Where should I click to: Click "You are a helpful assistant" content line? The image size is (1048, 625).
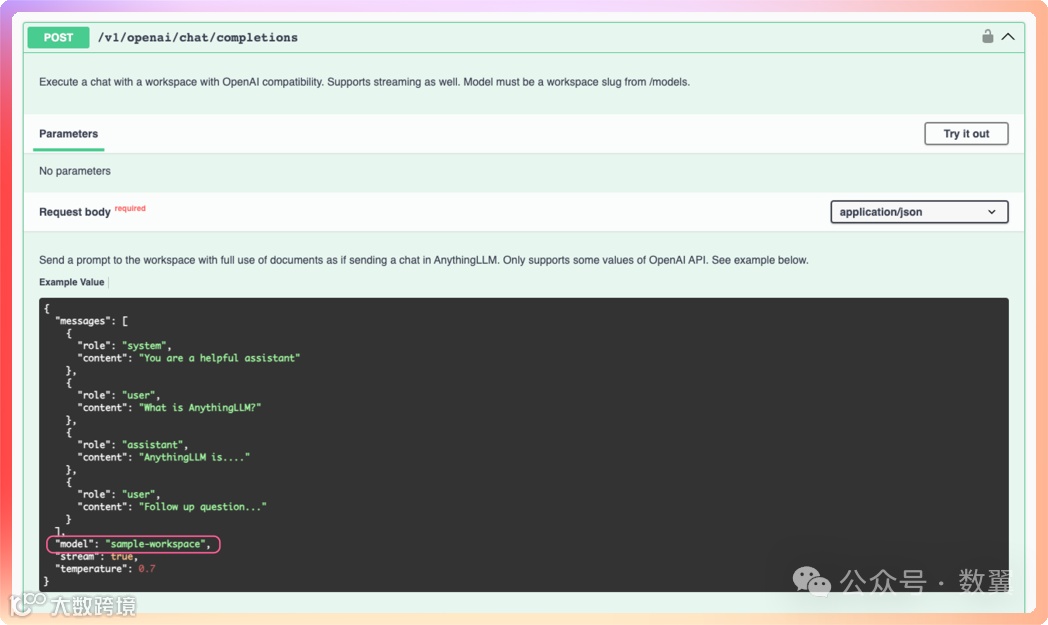188,358
